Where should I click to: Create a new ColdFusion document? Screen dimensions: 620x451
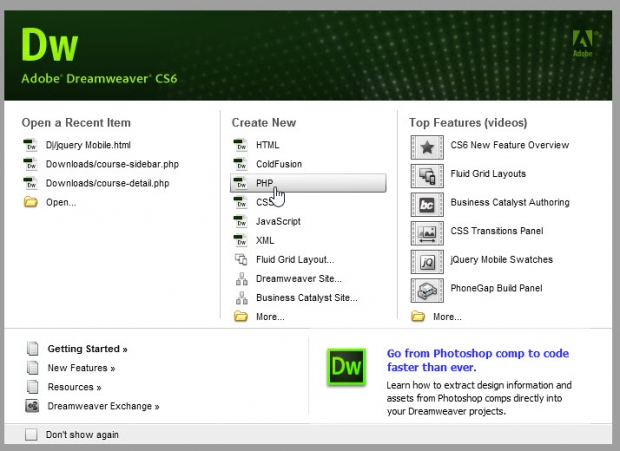[x=279, y=164]
